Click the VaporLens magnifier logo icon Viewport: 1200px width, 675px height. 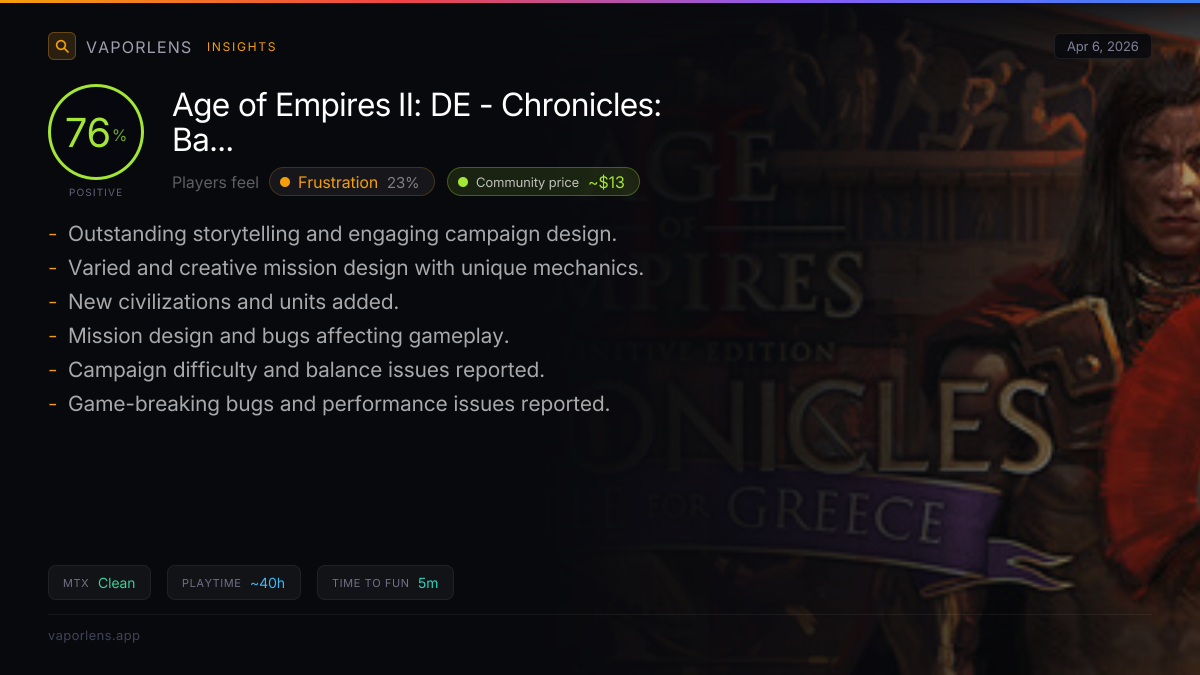click(62, 46)
